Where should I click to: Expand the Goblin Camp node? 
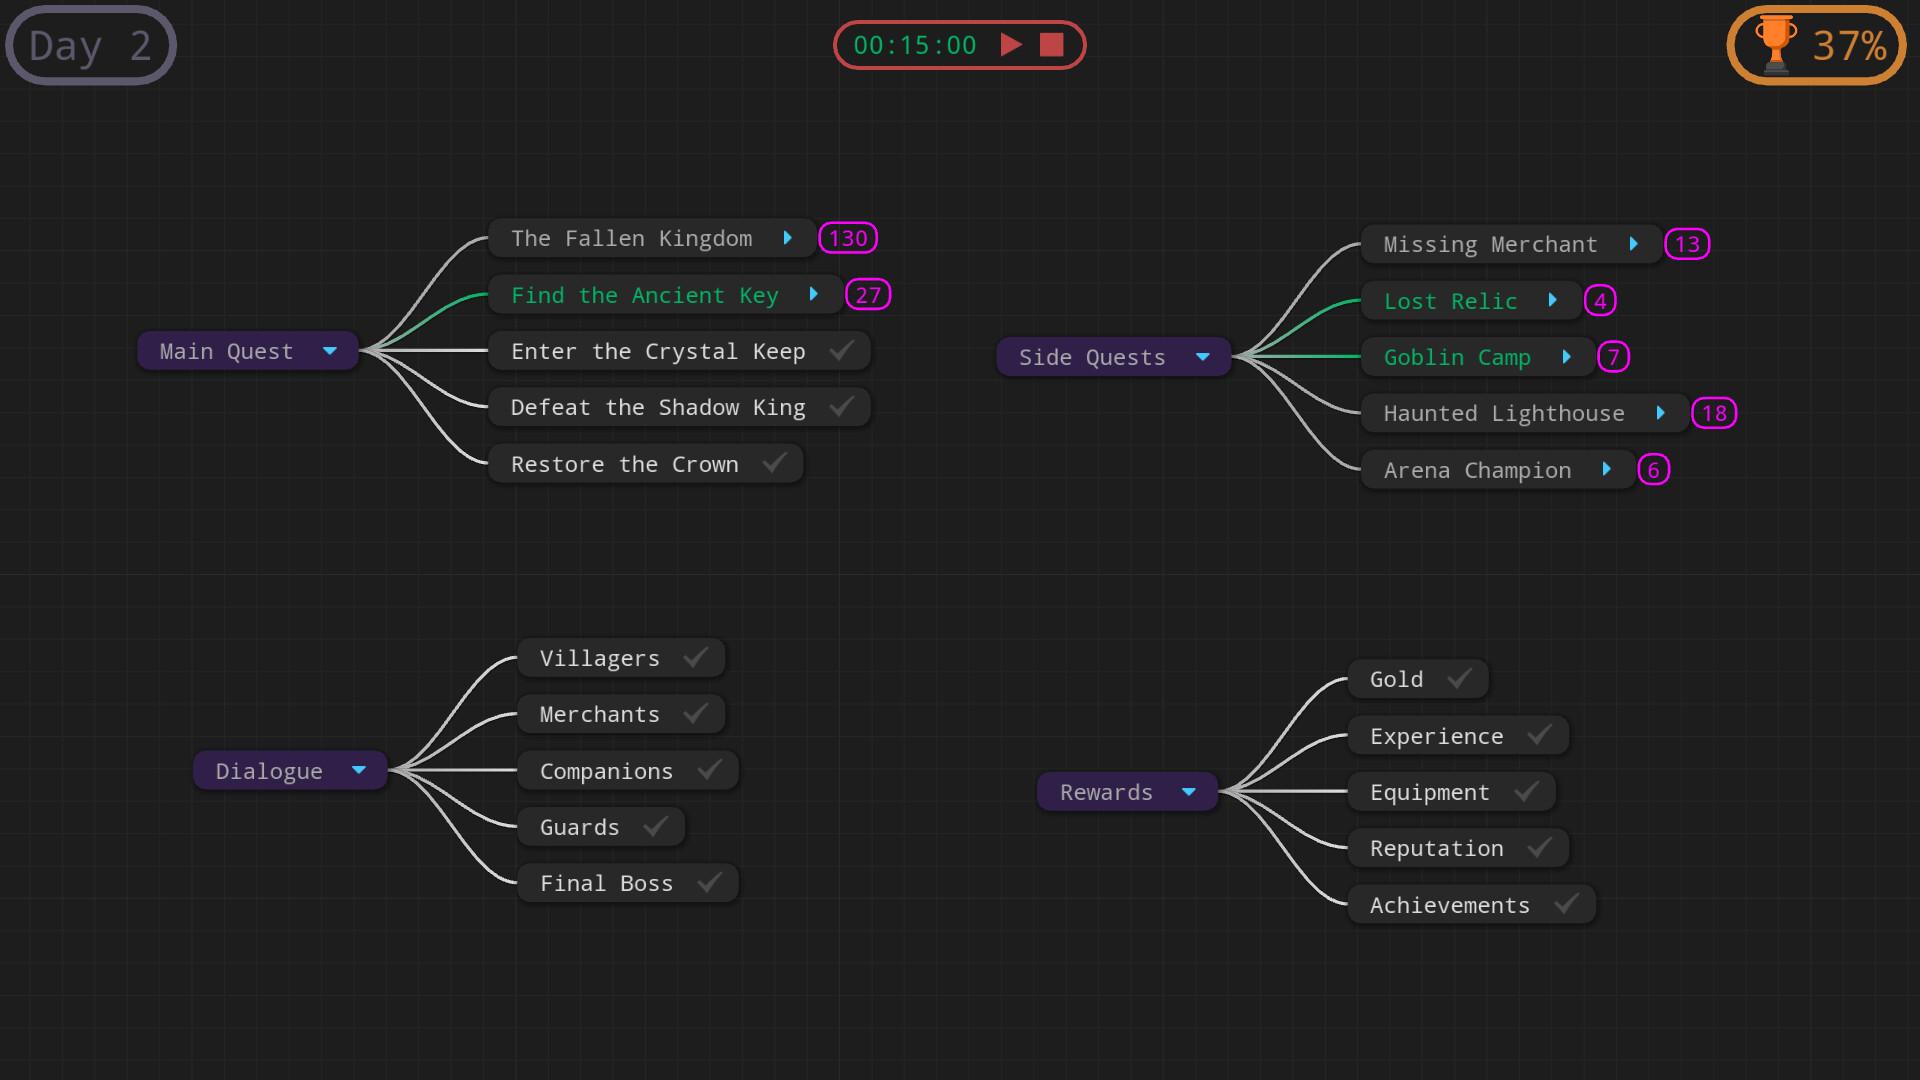tap(1567, 357)
